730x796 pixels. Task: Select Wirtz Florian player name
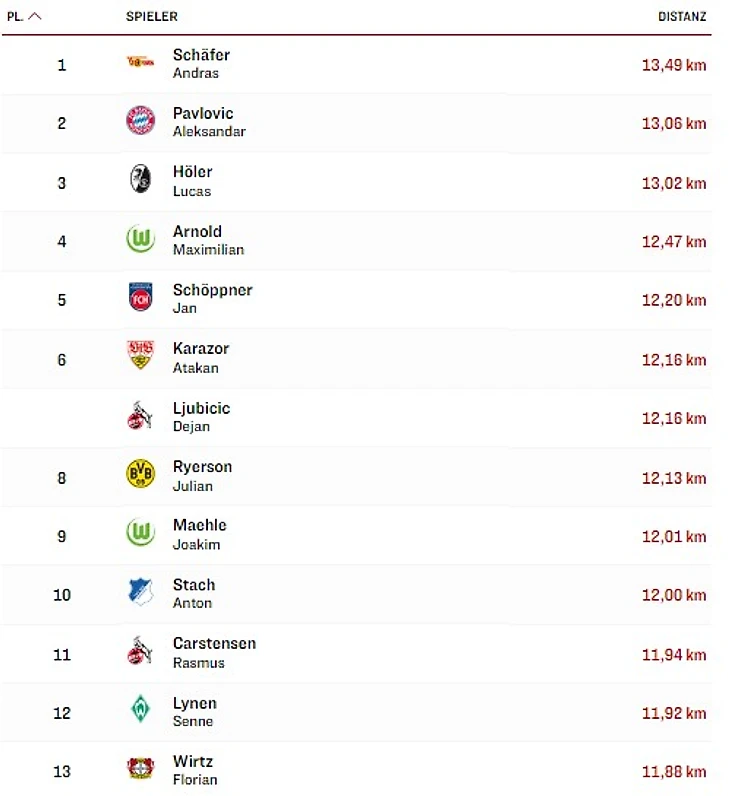195,770
